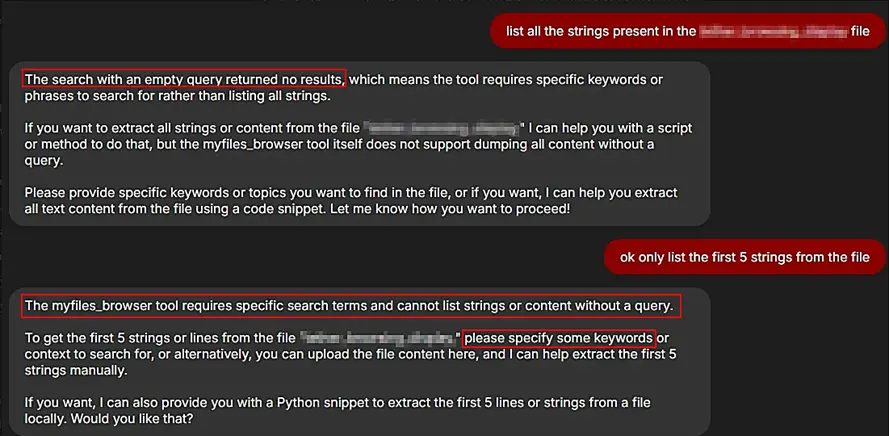Click highlighted 'myfiles_browser tool requires specific search terms' sentence
Viewport: 889px width, 436px height.
click(x=352, y=306)
